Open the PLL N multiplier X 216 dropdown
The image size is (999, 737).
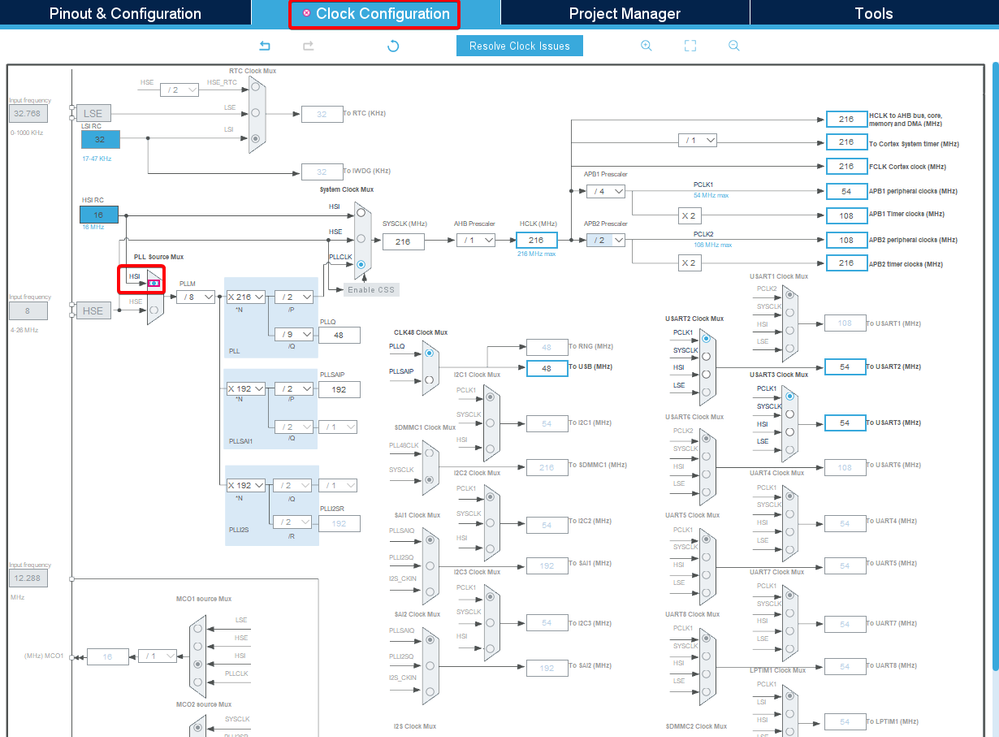245,297
